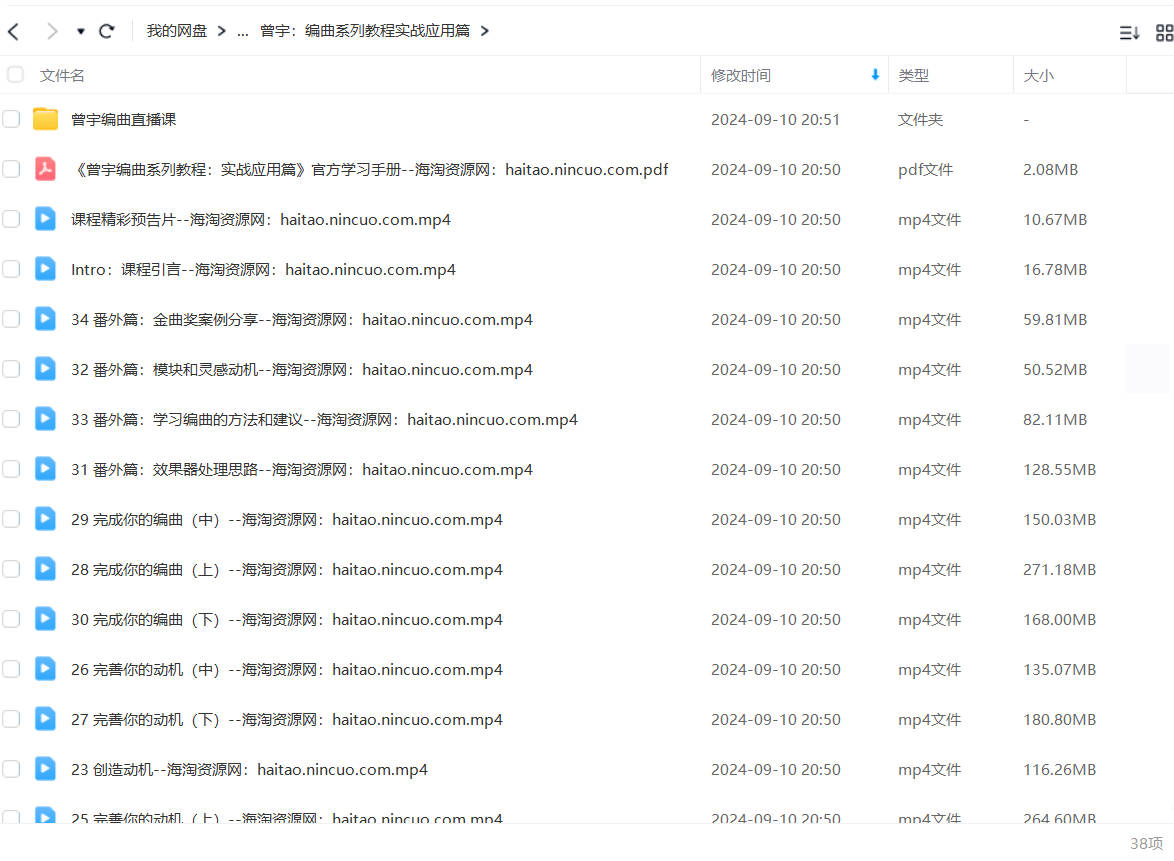Image resolution: width=1174 pixels, height=861 pixels.
Task: Open file name 32 番外篇：模块和灵感动机
Action: [302, 369]
